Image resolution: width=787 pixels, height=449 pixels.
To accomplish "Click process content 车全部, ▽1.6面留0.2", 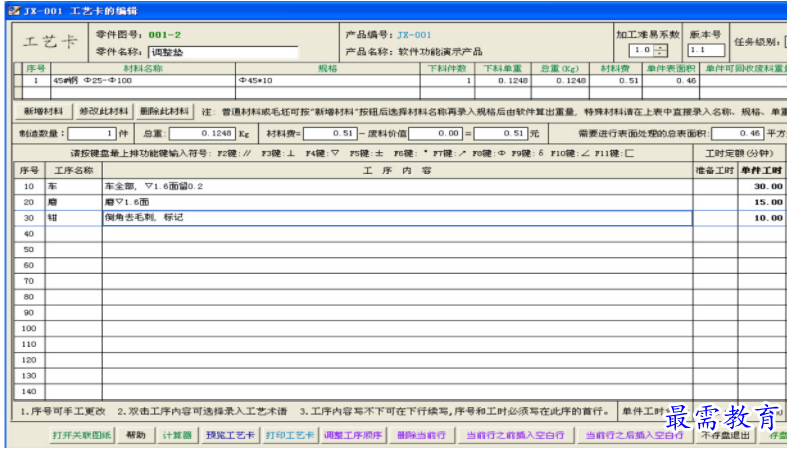I will [x=397, y=186].
